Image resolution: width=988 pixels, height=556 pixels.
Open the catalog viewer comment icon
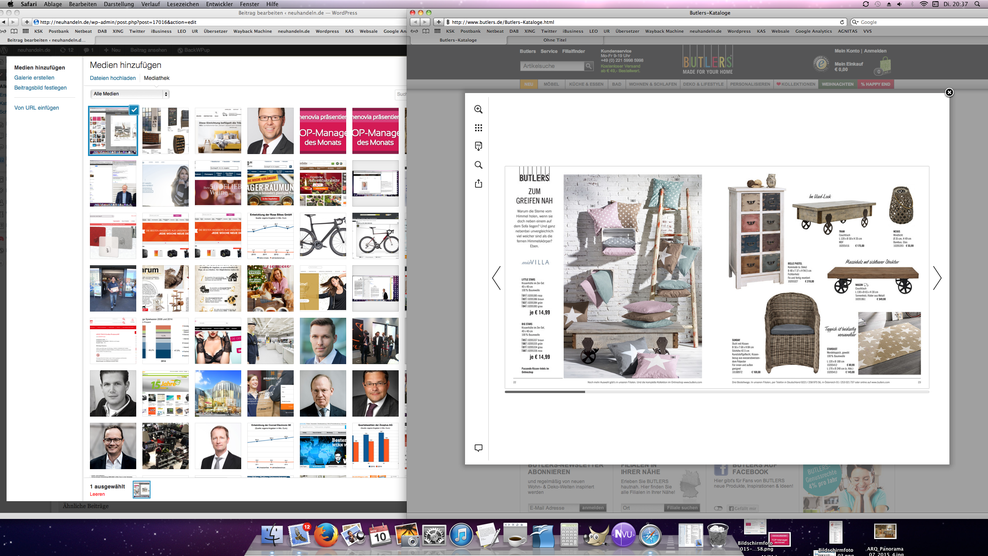point(478,448)
